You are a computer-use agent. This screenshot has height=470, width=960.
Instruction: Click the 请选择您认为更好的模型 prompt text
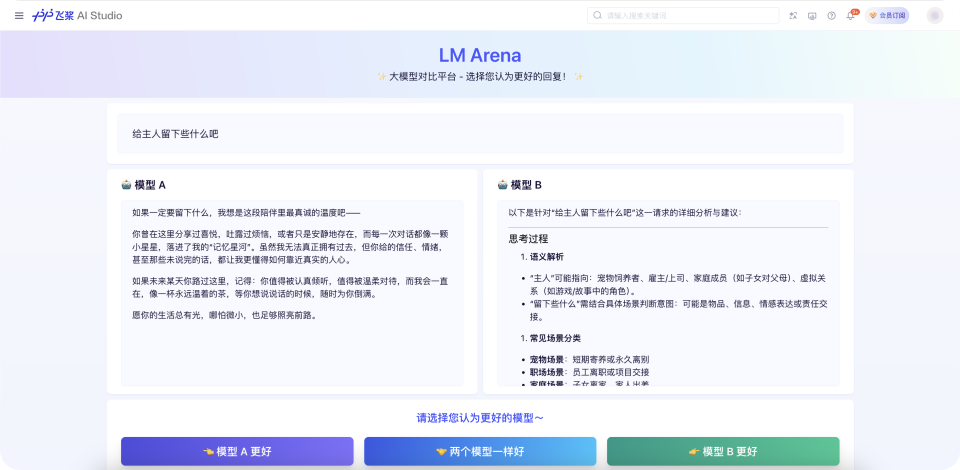click(480, 418)
